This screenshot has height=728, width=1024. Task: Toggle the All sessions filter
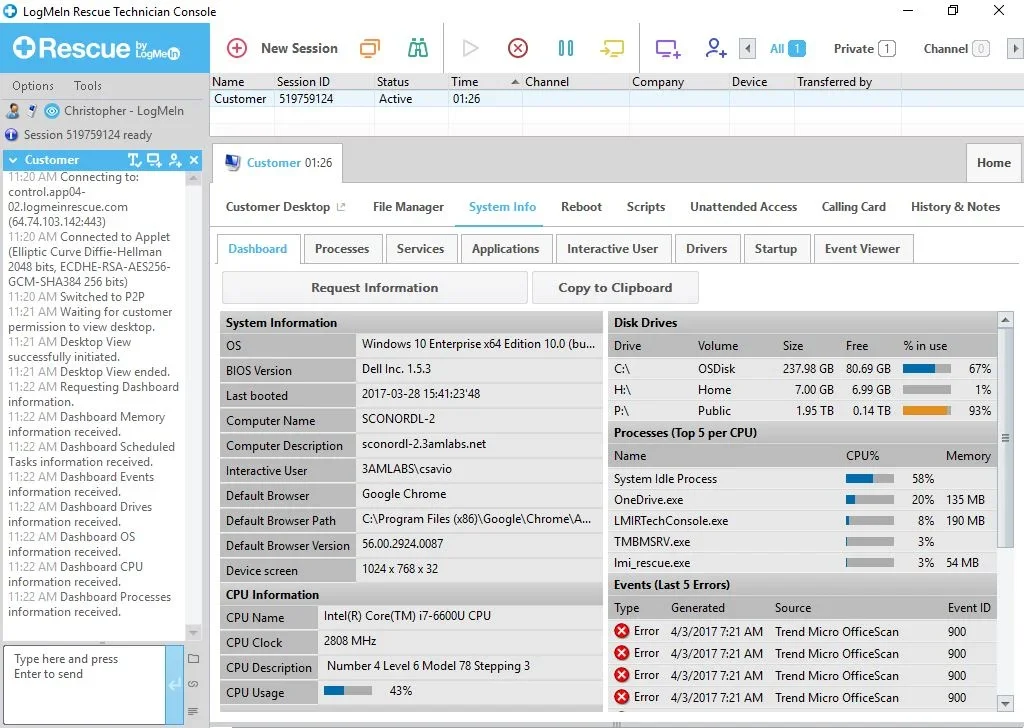787,48
